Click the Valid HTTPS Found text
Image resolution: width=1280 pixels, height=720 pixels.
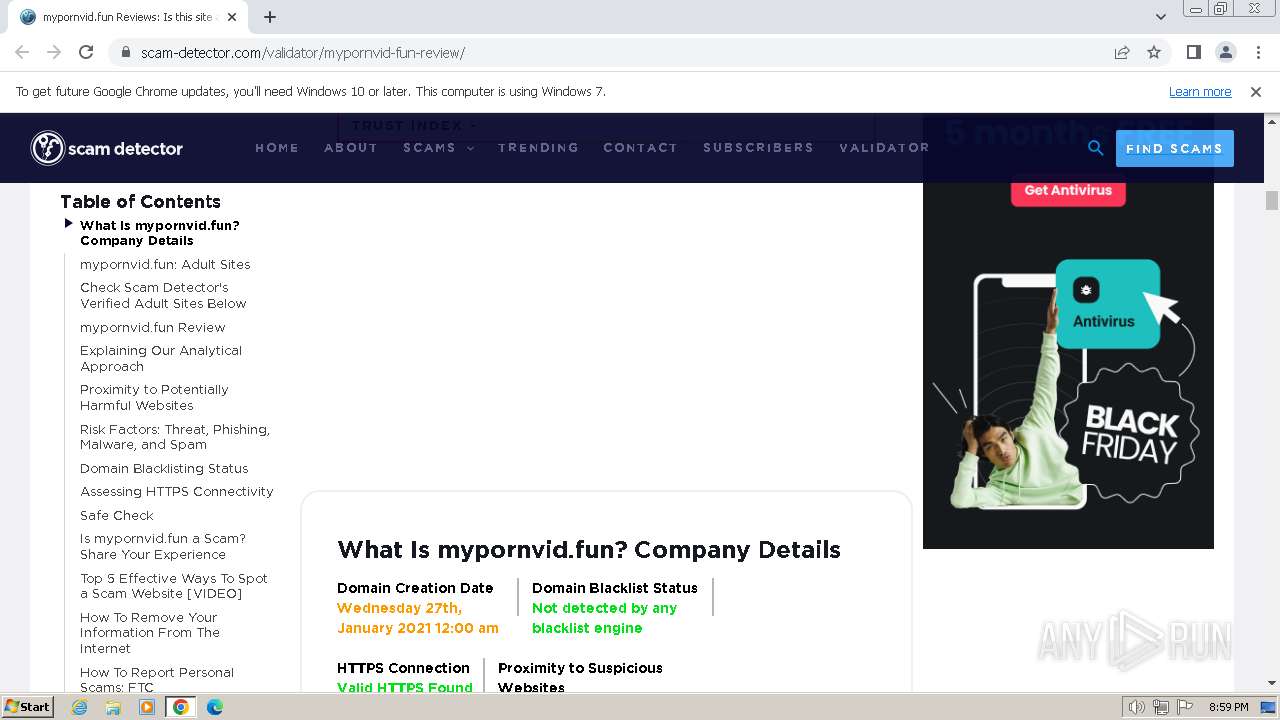405,687
